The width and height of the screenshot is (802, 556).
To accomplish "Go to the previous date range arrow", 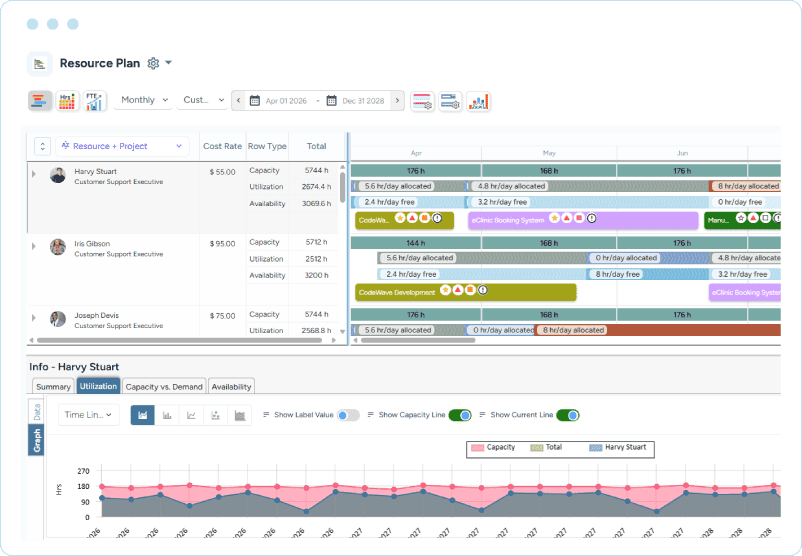I will coord(238,101).
